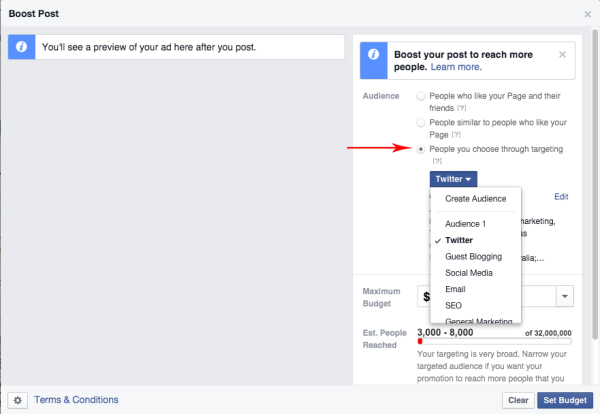Click the blue info icon beside ad preview
The width and height of the screenshot is (600, 414).
coord(21,47)
